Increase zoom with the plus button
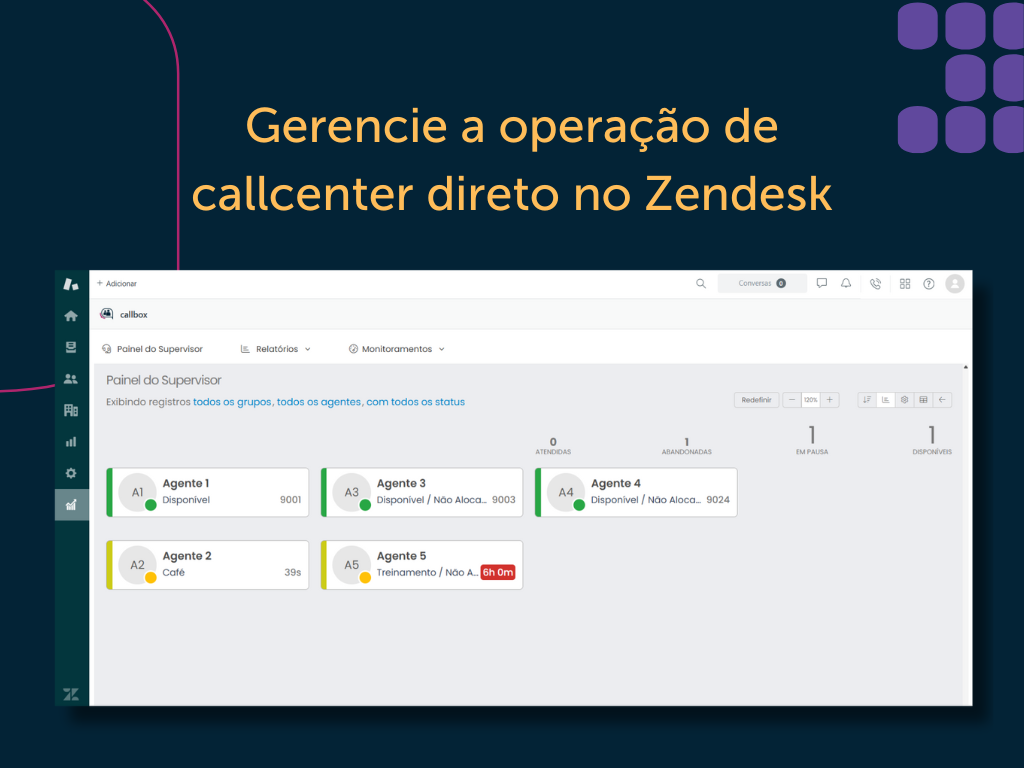 coord(829,400)
